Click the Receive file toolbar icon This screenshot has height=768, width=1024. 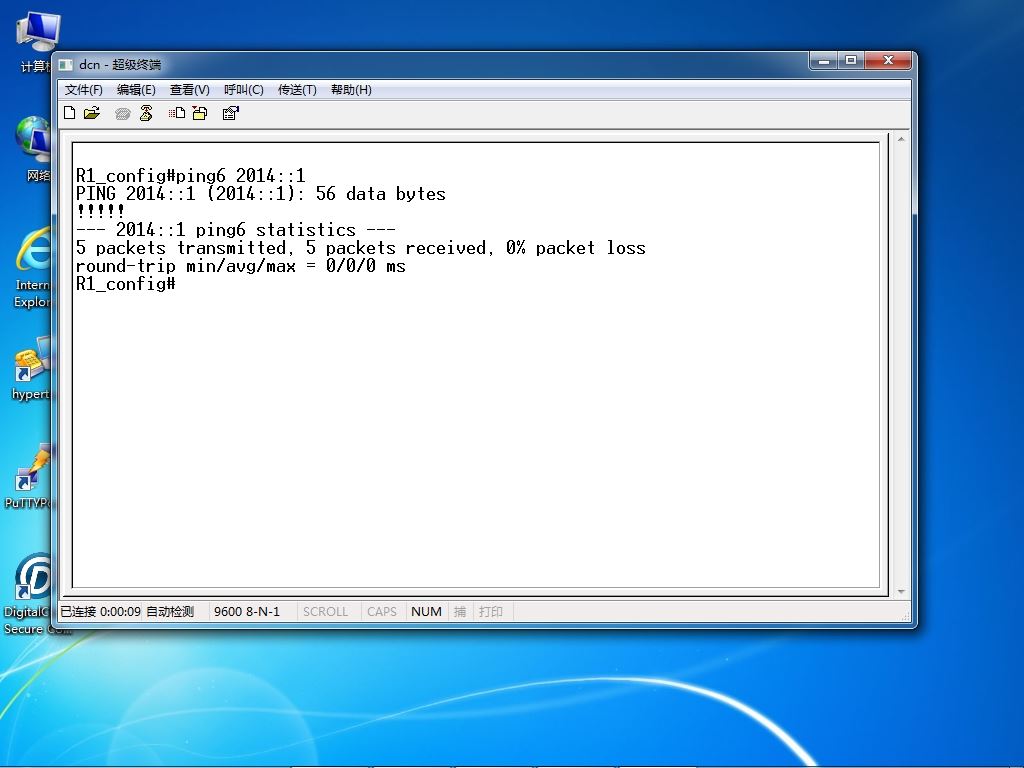pyautogui.click(x=200, y=113)
